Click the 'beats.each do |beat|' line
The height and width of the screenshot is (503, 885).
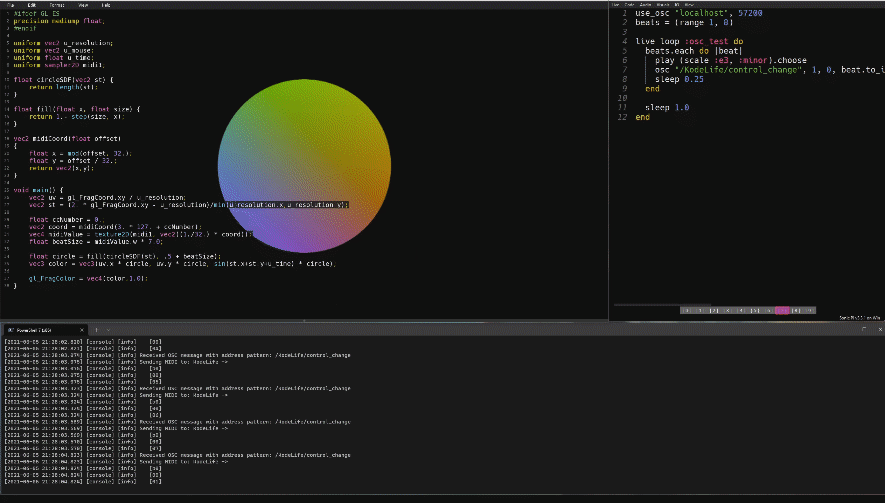click(694, 51)
